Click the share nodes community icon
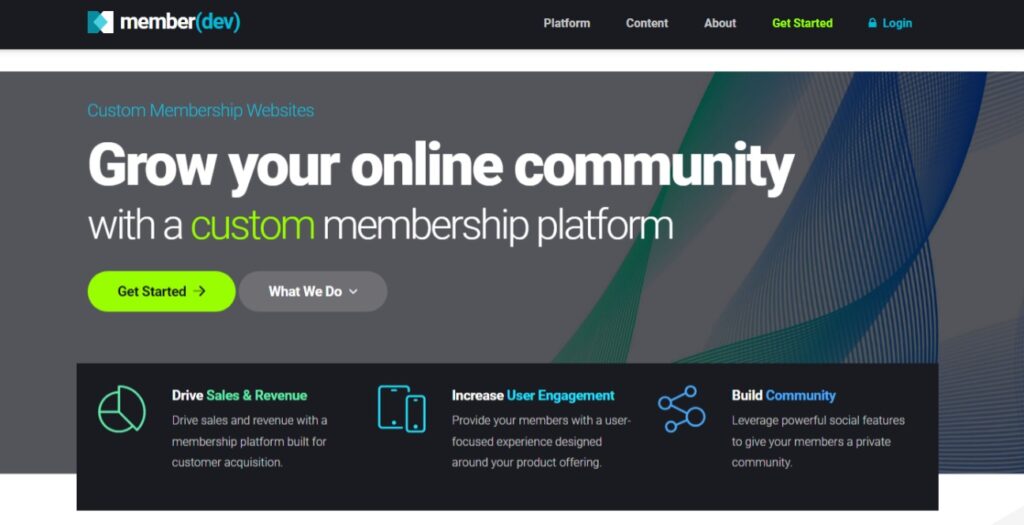Image resolution: width=1024 pixels, height=525 pixels. click(681, 409)
